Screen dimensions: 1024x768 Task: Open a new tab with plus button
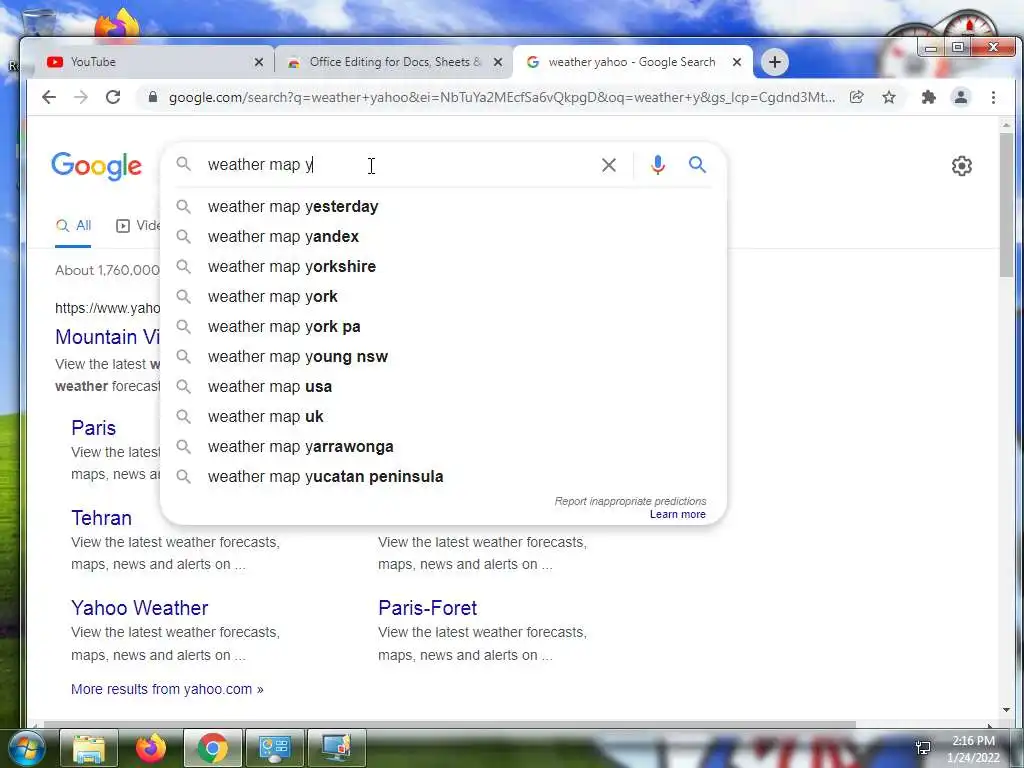775,62
